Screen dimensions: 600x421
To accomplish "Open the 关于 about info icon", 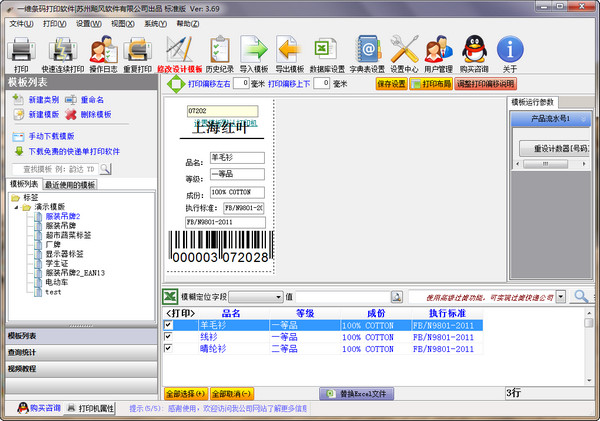I will coord(510,54).
